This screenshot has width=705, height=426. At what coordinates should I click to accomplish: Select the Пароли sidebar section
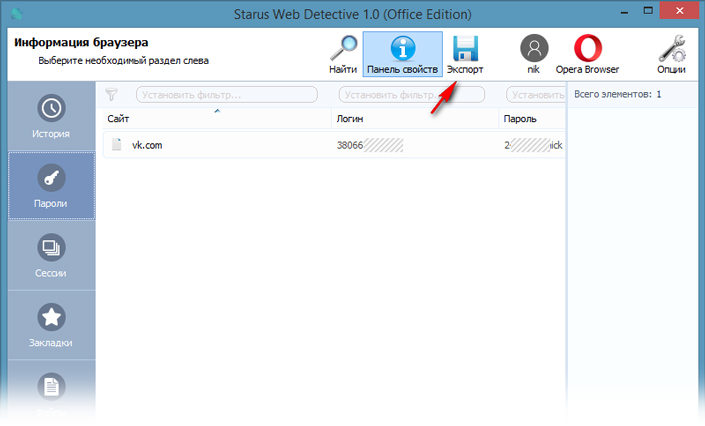[x=51, y=186]
